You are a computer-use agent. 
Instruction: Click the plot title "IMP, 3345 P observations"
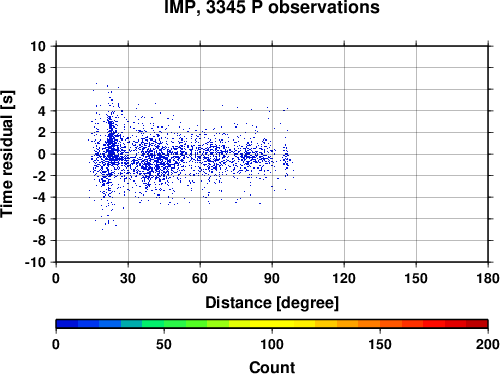pyautogui.click(x=272, y=7)
